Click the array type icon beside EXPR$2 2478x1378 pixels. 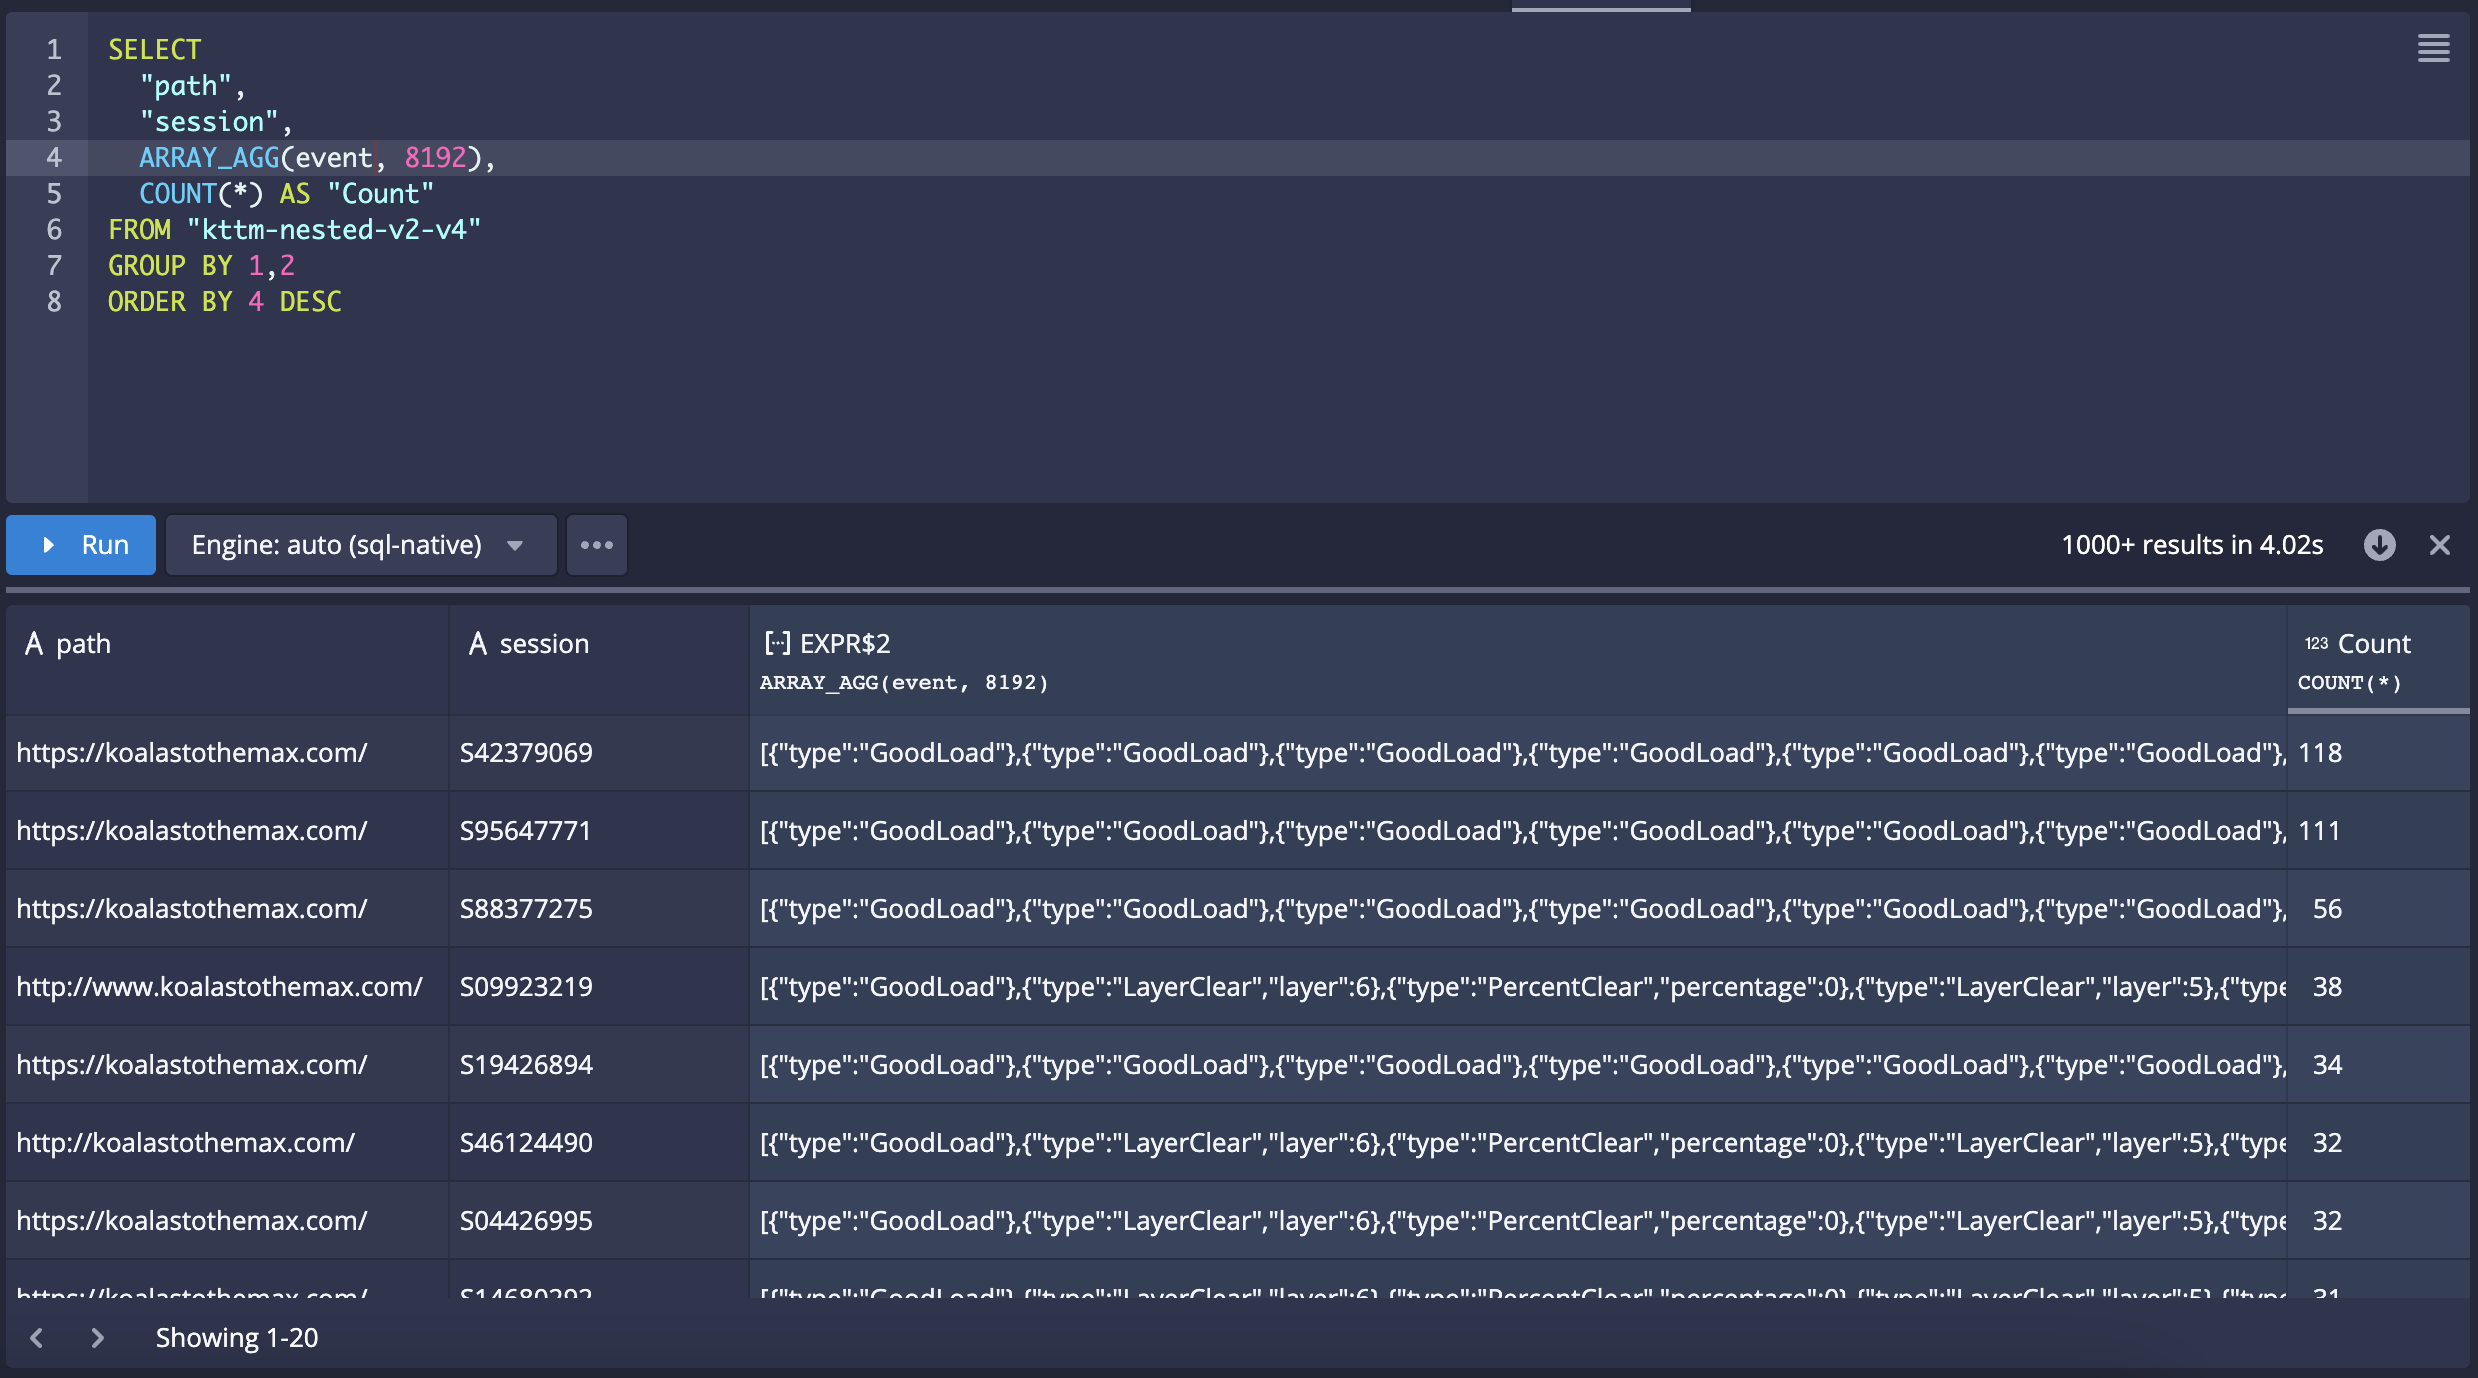pyautogui.click(x=777, y=643)
